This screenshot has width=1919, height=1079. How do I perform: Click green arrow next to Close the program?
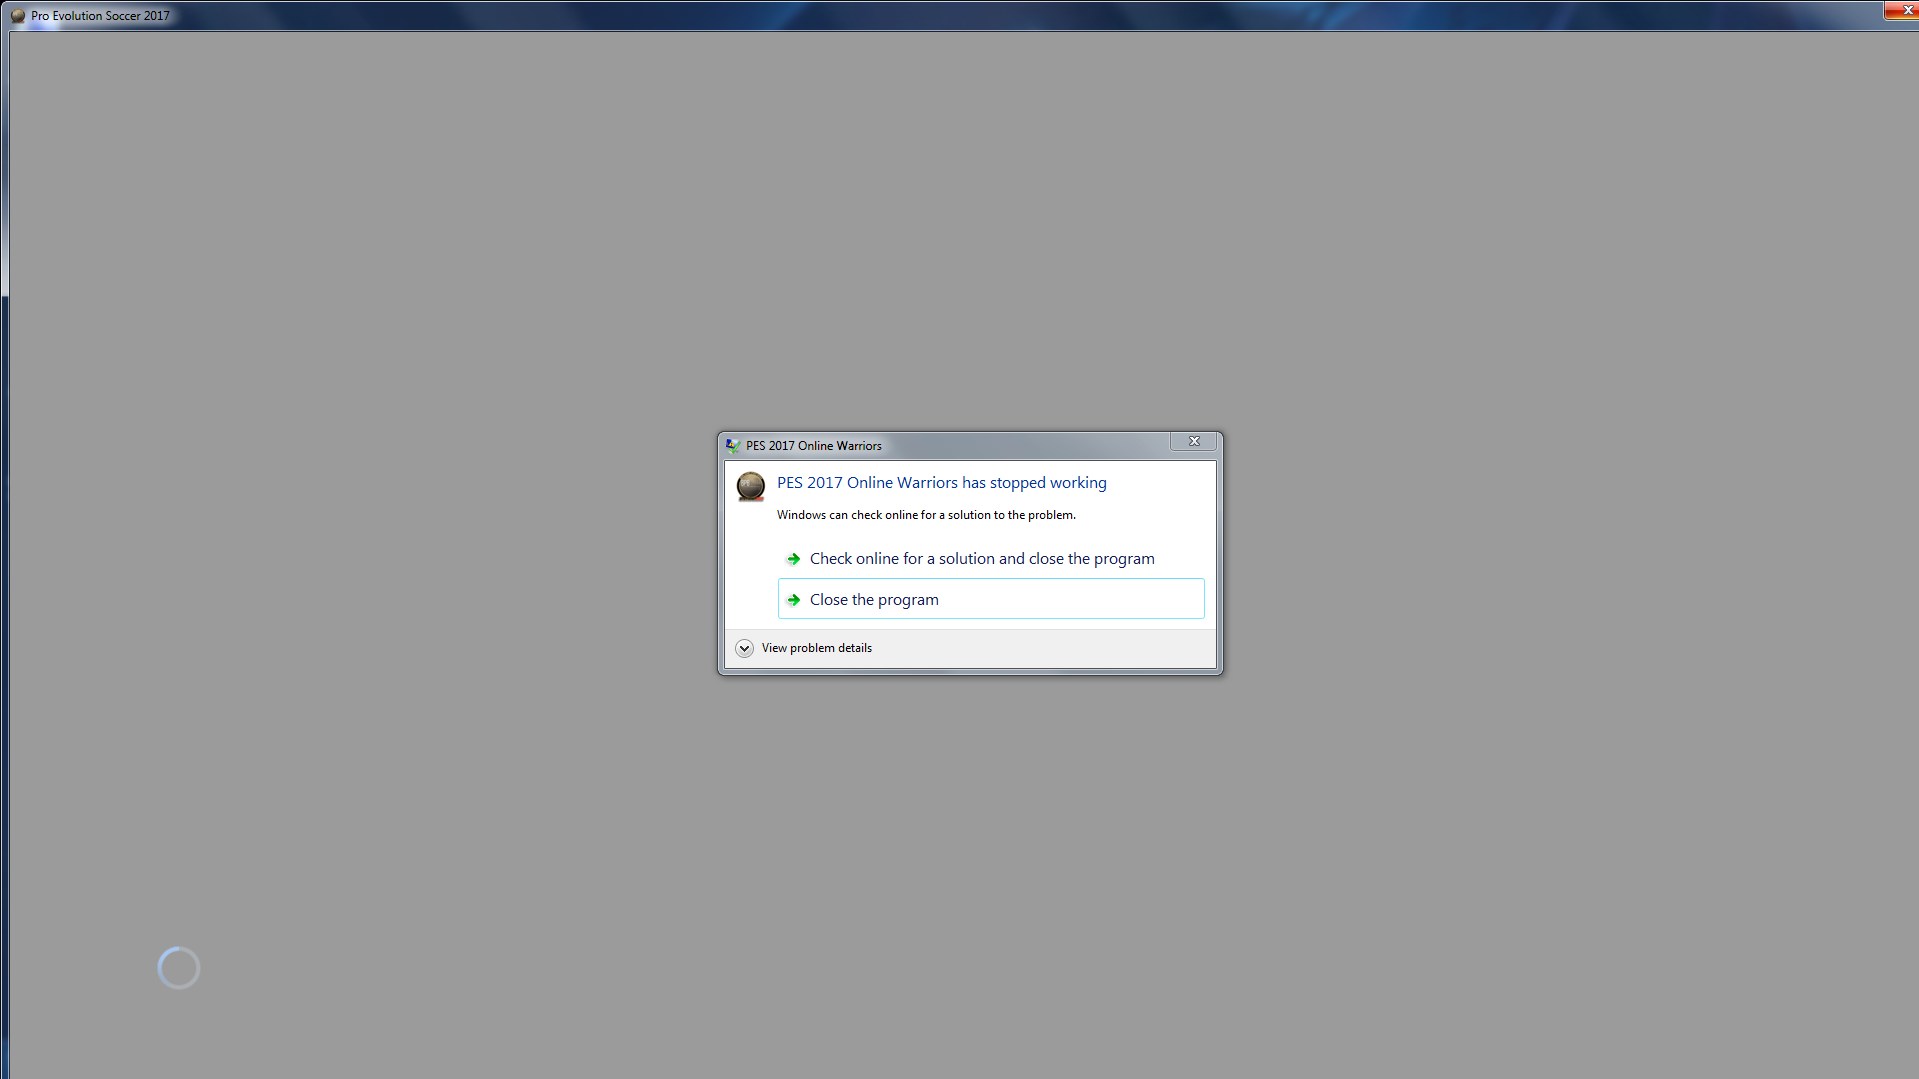(x=793, y=600)
